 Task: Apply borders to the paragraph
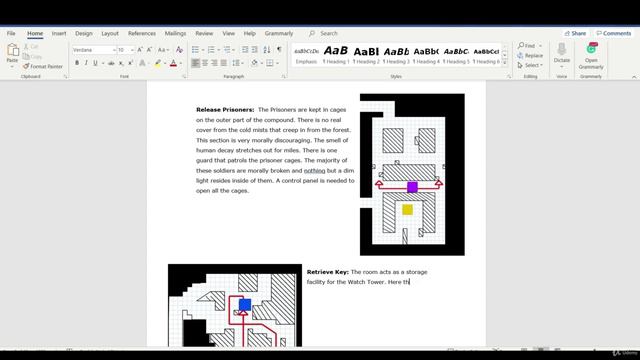(x=270, y=63)
